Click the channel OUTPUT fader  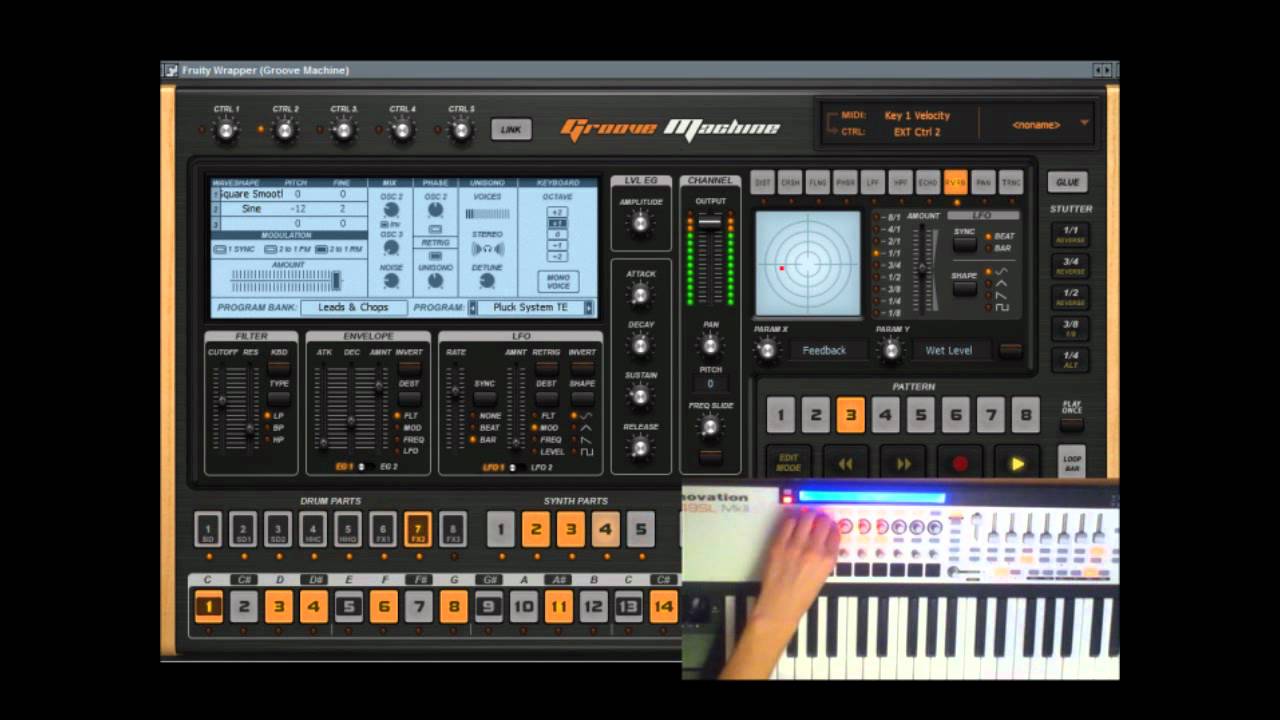(710, 222)
